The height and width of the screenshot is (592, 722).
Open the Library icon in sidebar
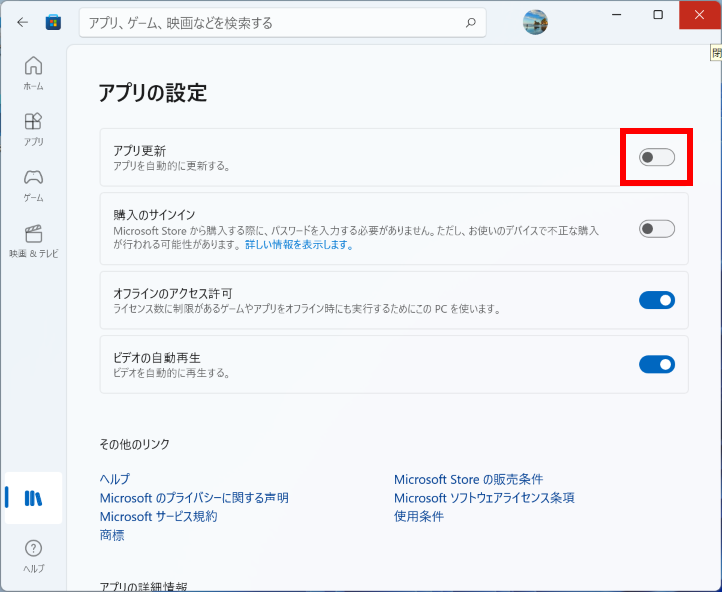pyautogui.click(x=34, y=498)
